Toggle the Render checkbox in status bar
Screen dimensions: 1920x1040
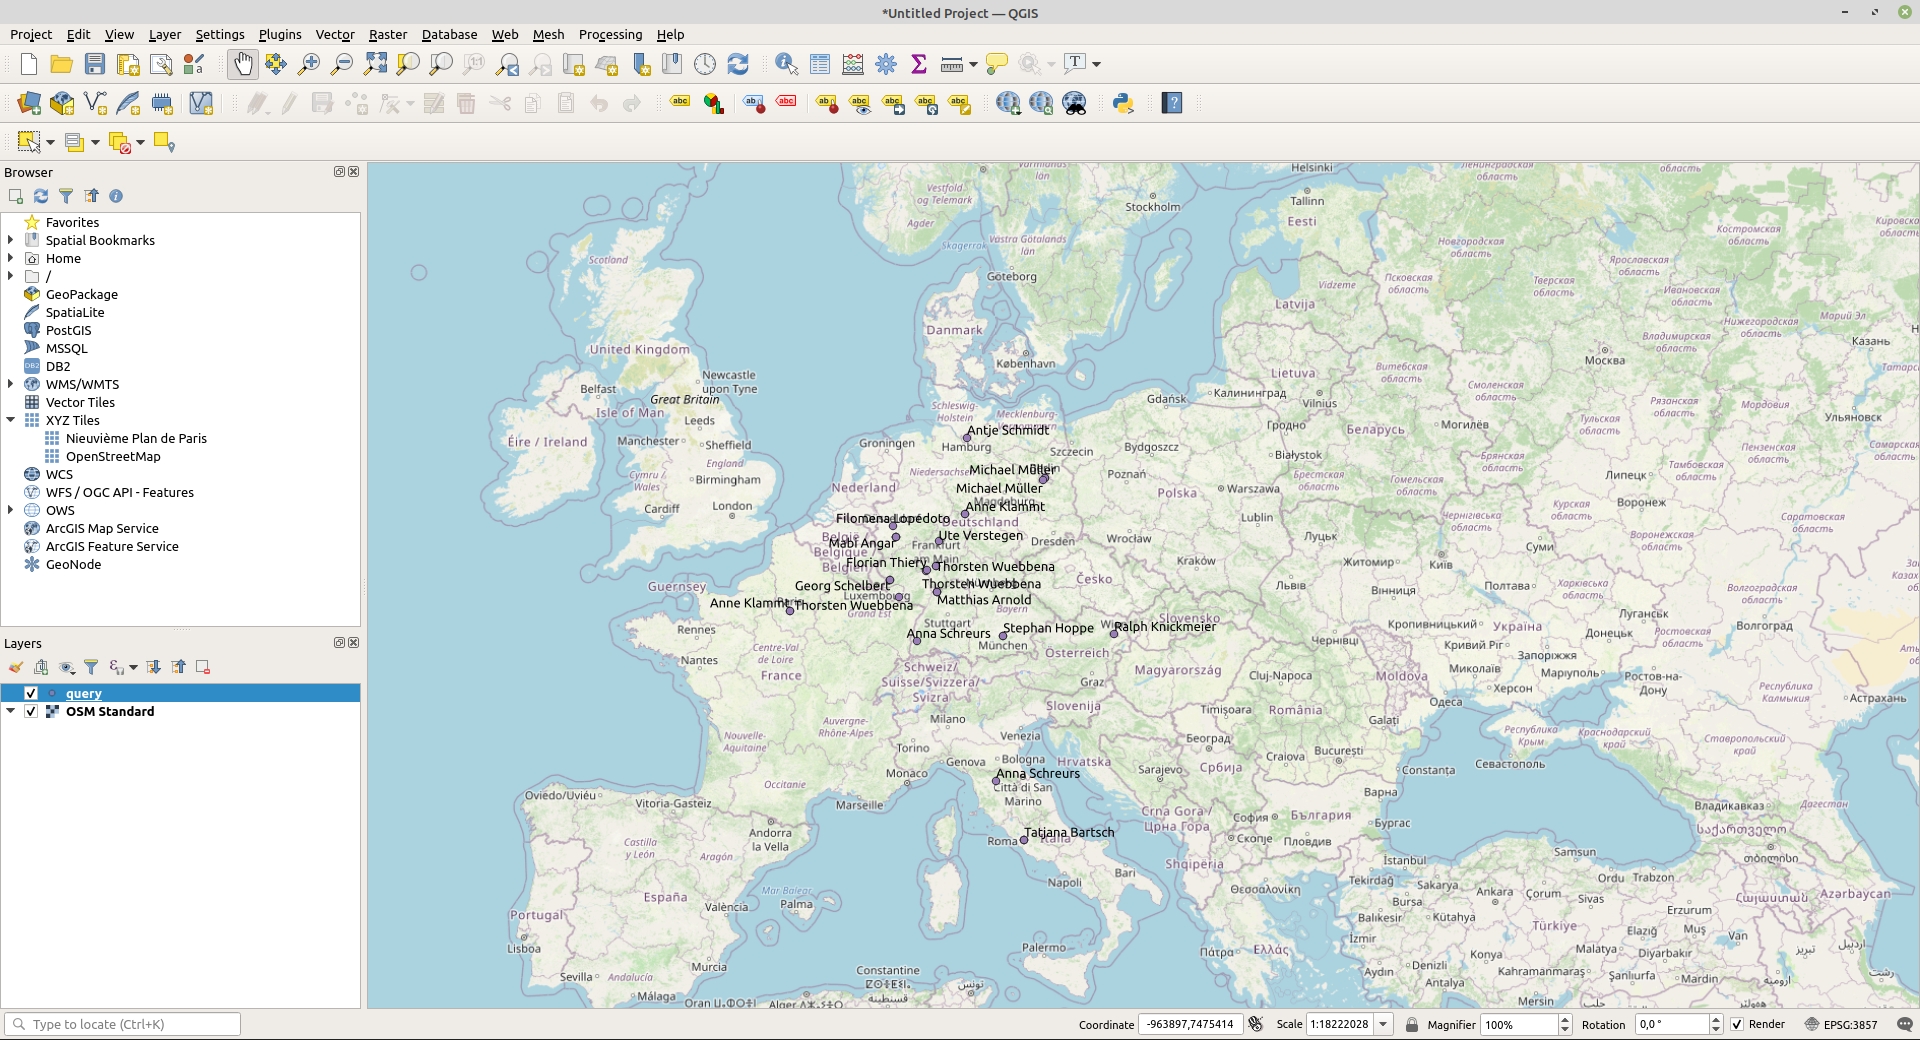pyautogui.click(x=1737, y=1024)
